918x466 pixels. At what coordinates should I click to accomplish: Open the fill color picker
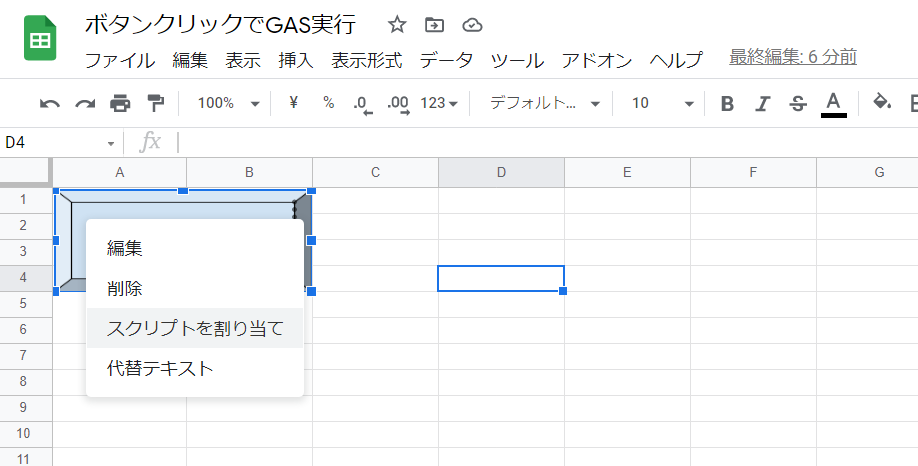point(882,102)
